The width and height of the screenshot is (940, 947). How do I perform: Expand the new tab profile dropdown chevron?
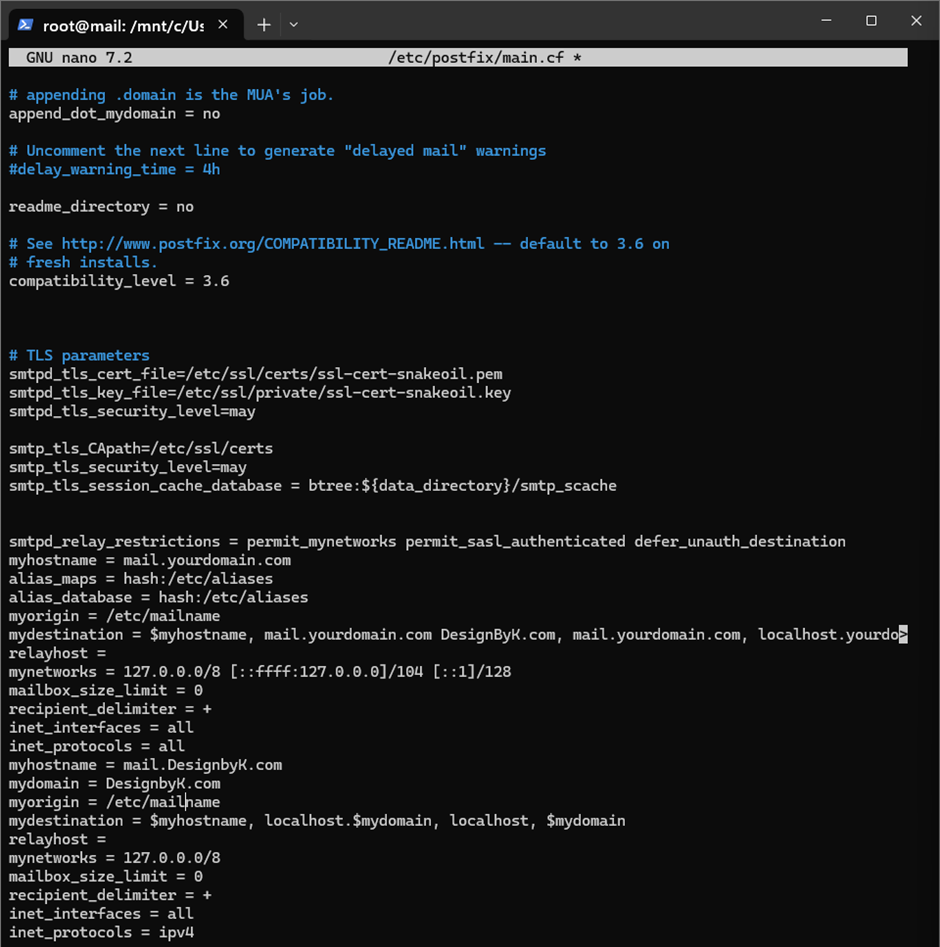293,25
